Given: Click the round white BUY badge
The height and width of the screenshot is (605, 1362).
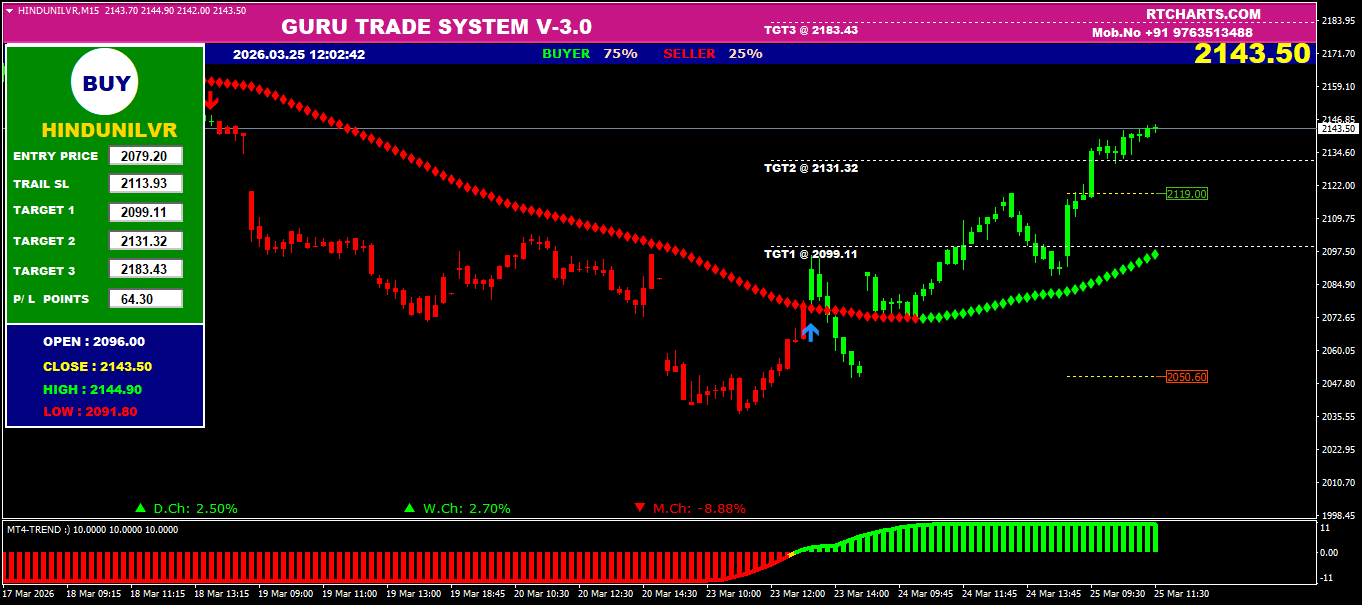Looking at the screenshot, I should coord(105,84).
